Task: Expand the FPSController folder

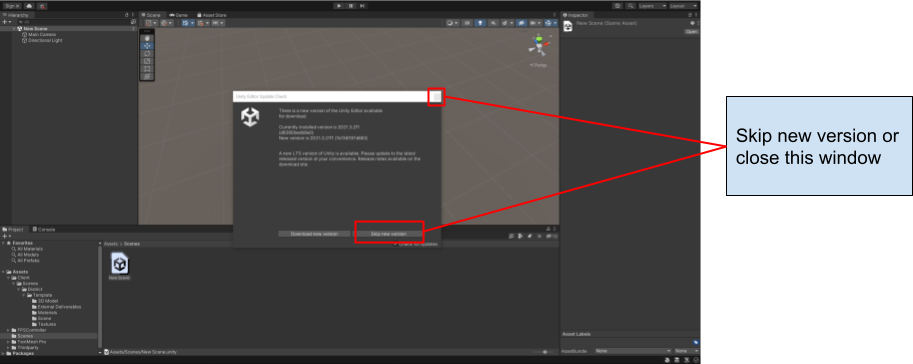Action: pos(8,330)
